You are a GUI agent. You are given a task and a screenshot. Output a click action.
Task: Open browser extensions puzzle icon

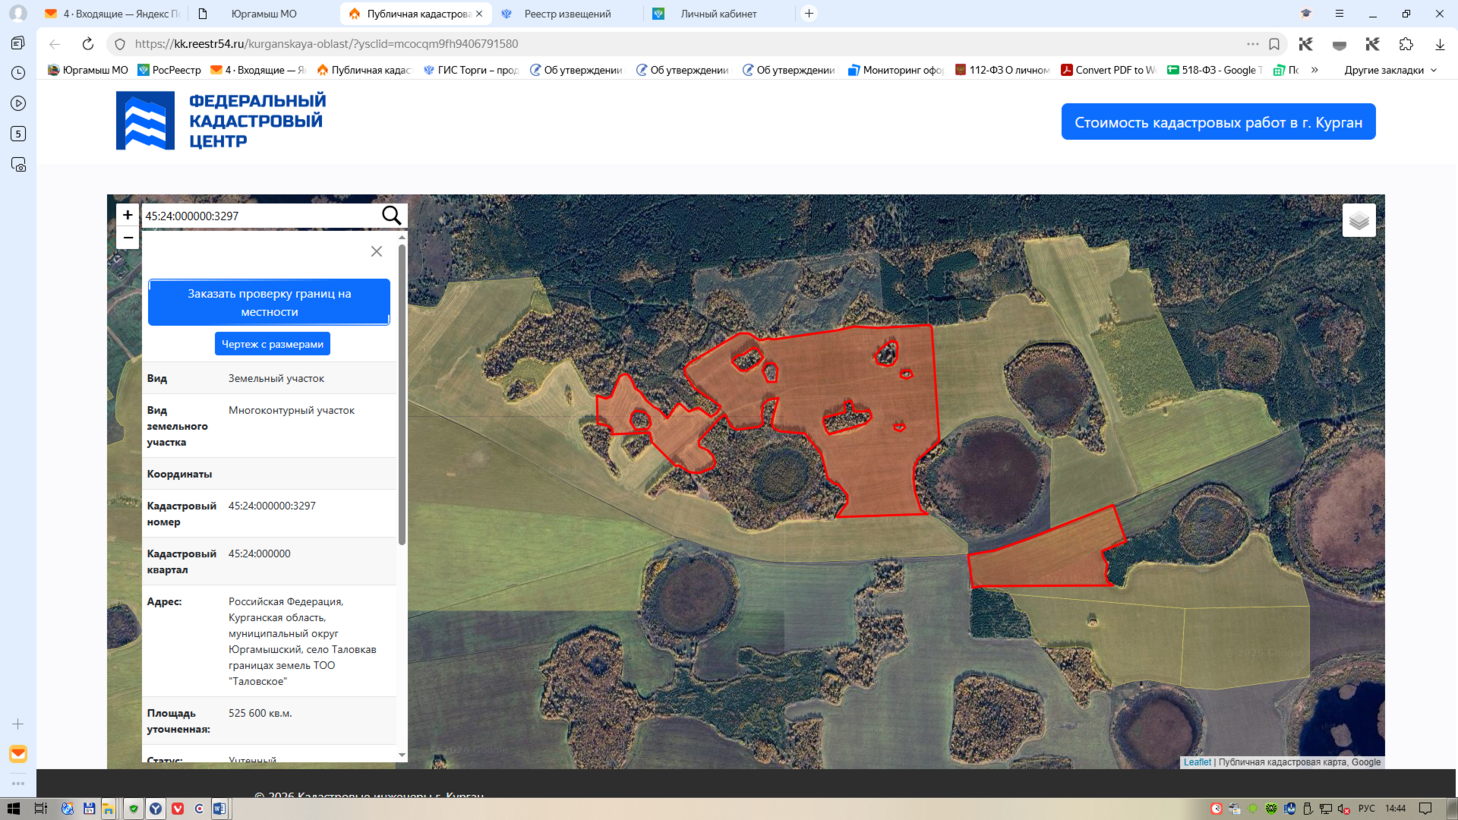[x=1406, y=44]
